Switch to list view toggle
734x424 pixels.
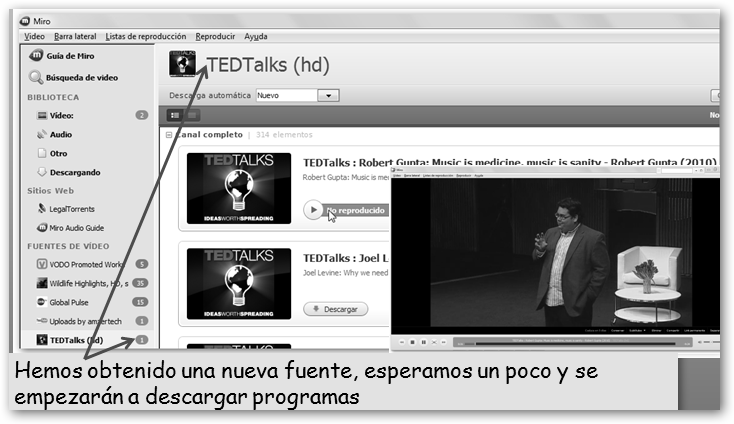[174, 115]
